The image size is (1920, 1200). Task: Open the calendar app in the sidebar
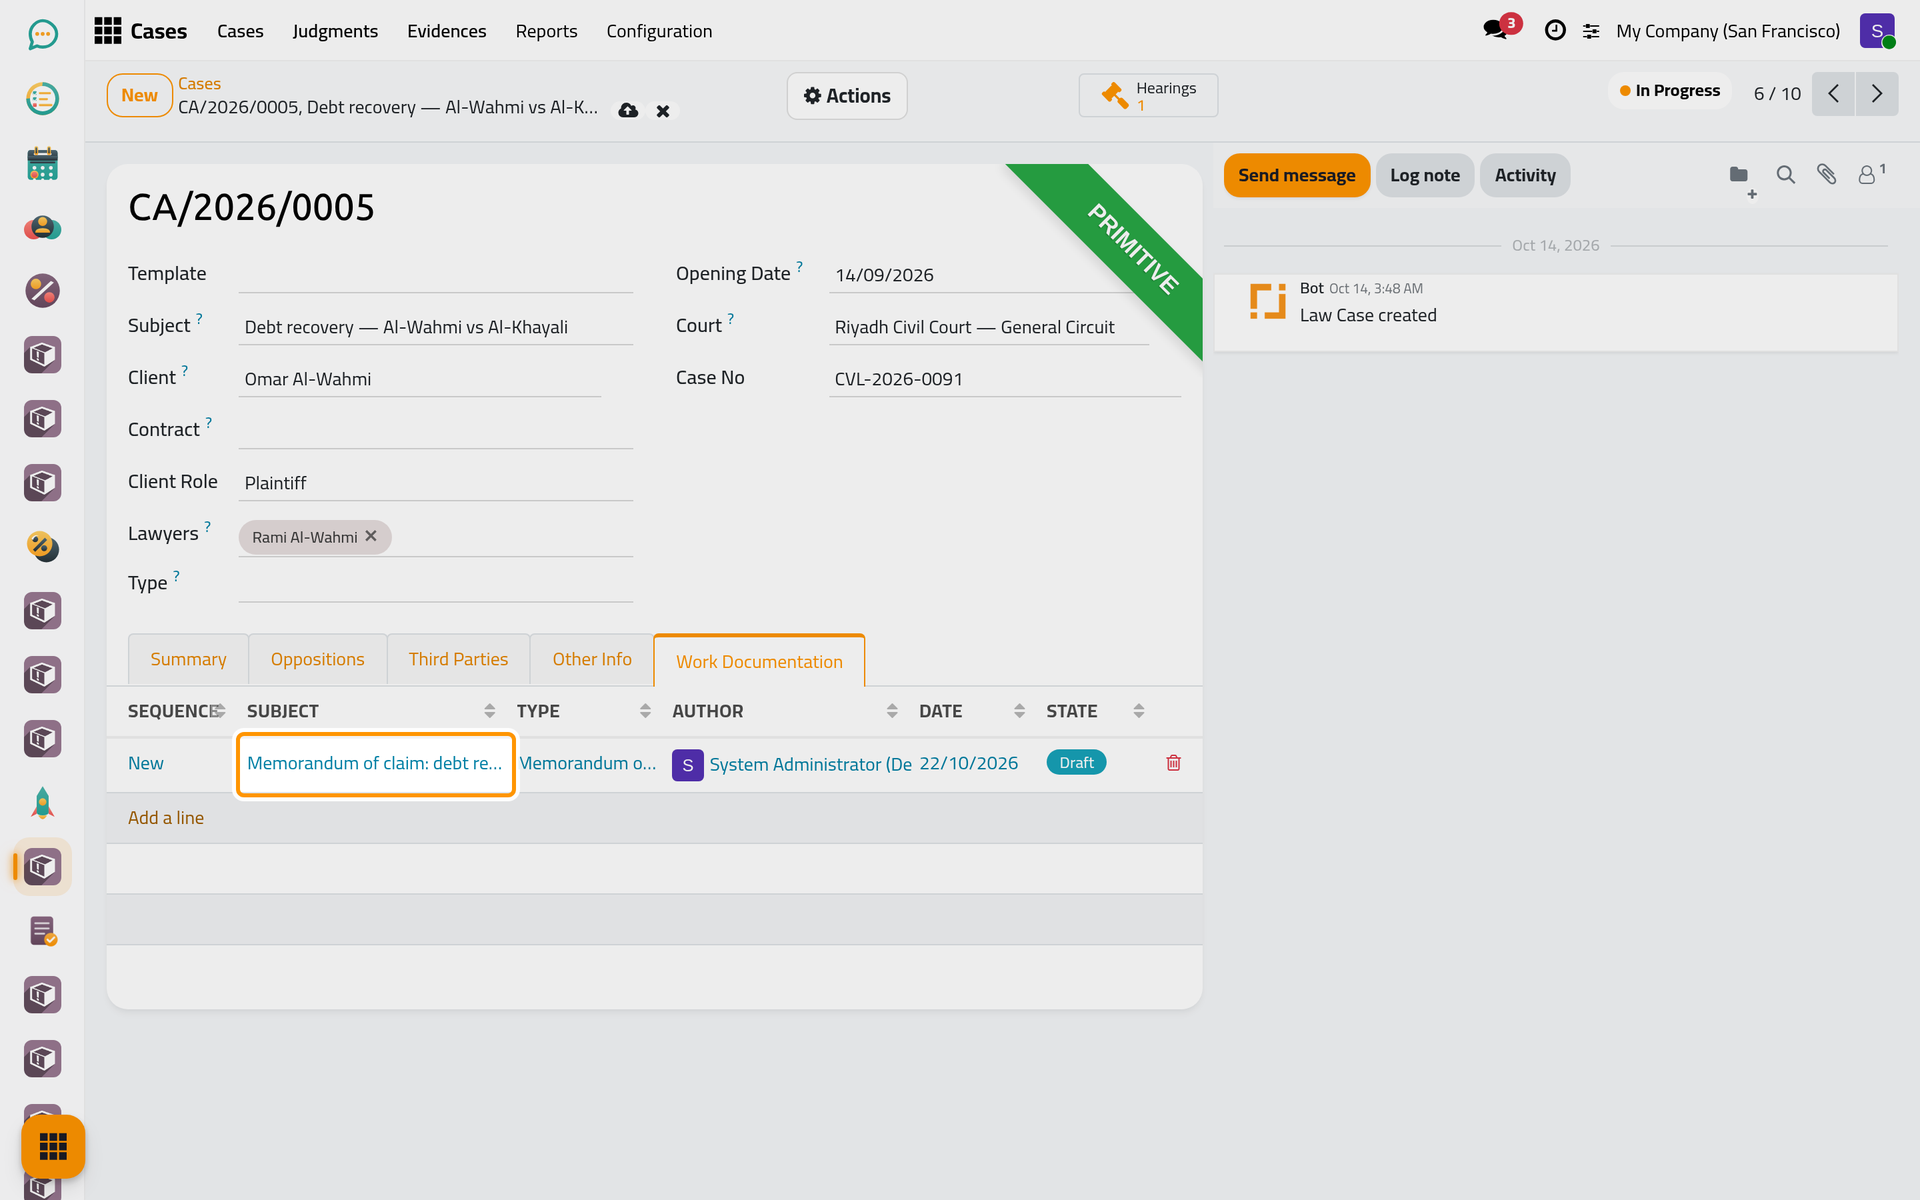(x=42, y=163)
